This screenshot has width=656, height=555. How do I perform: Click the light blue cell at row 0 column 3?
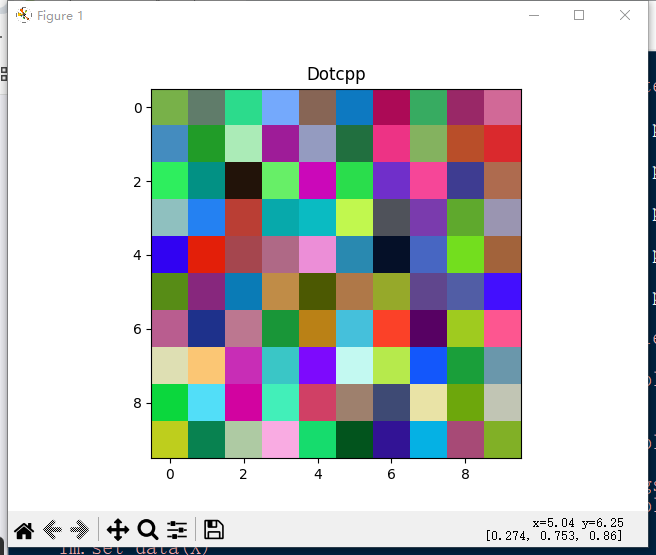pyautogui.click(x=281, y=107)
